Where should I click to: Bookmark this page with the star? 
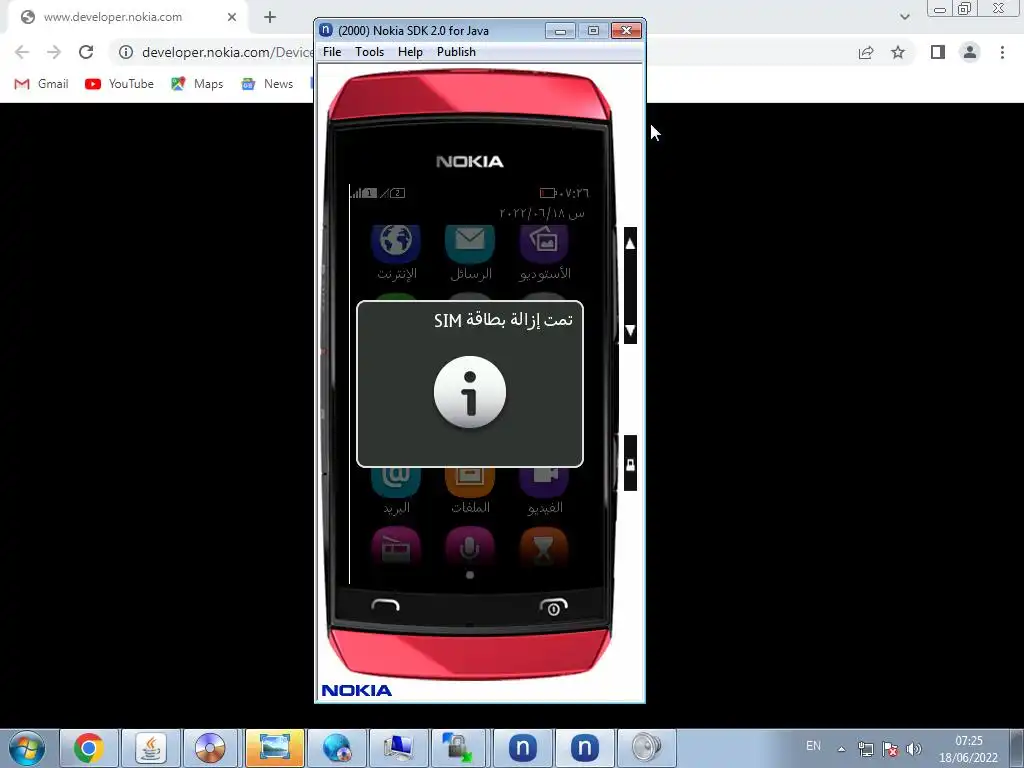click(x=898, y=52)
